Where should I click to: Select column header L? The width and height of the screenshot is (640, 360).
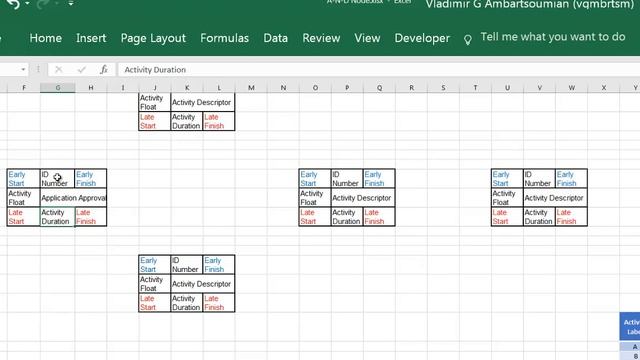(x=219, y=88)
